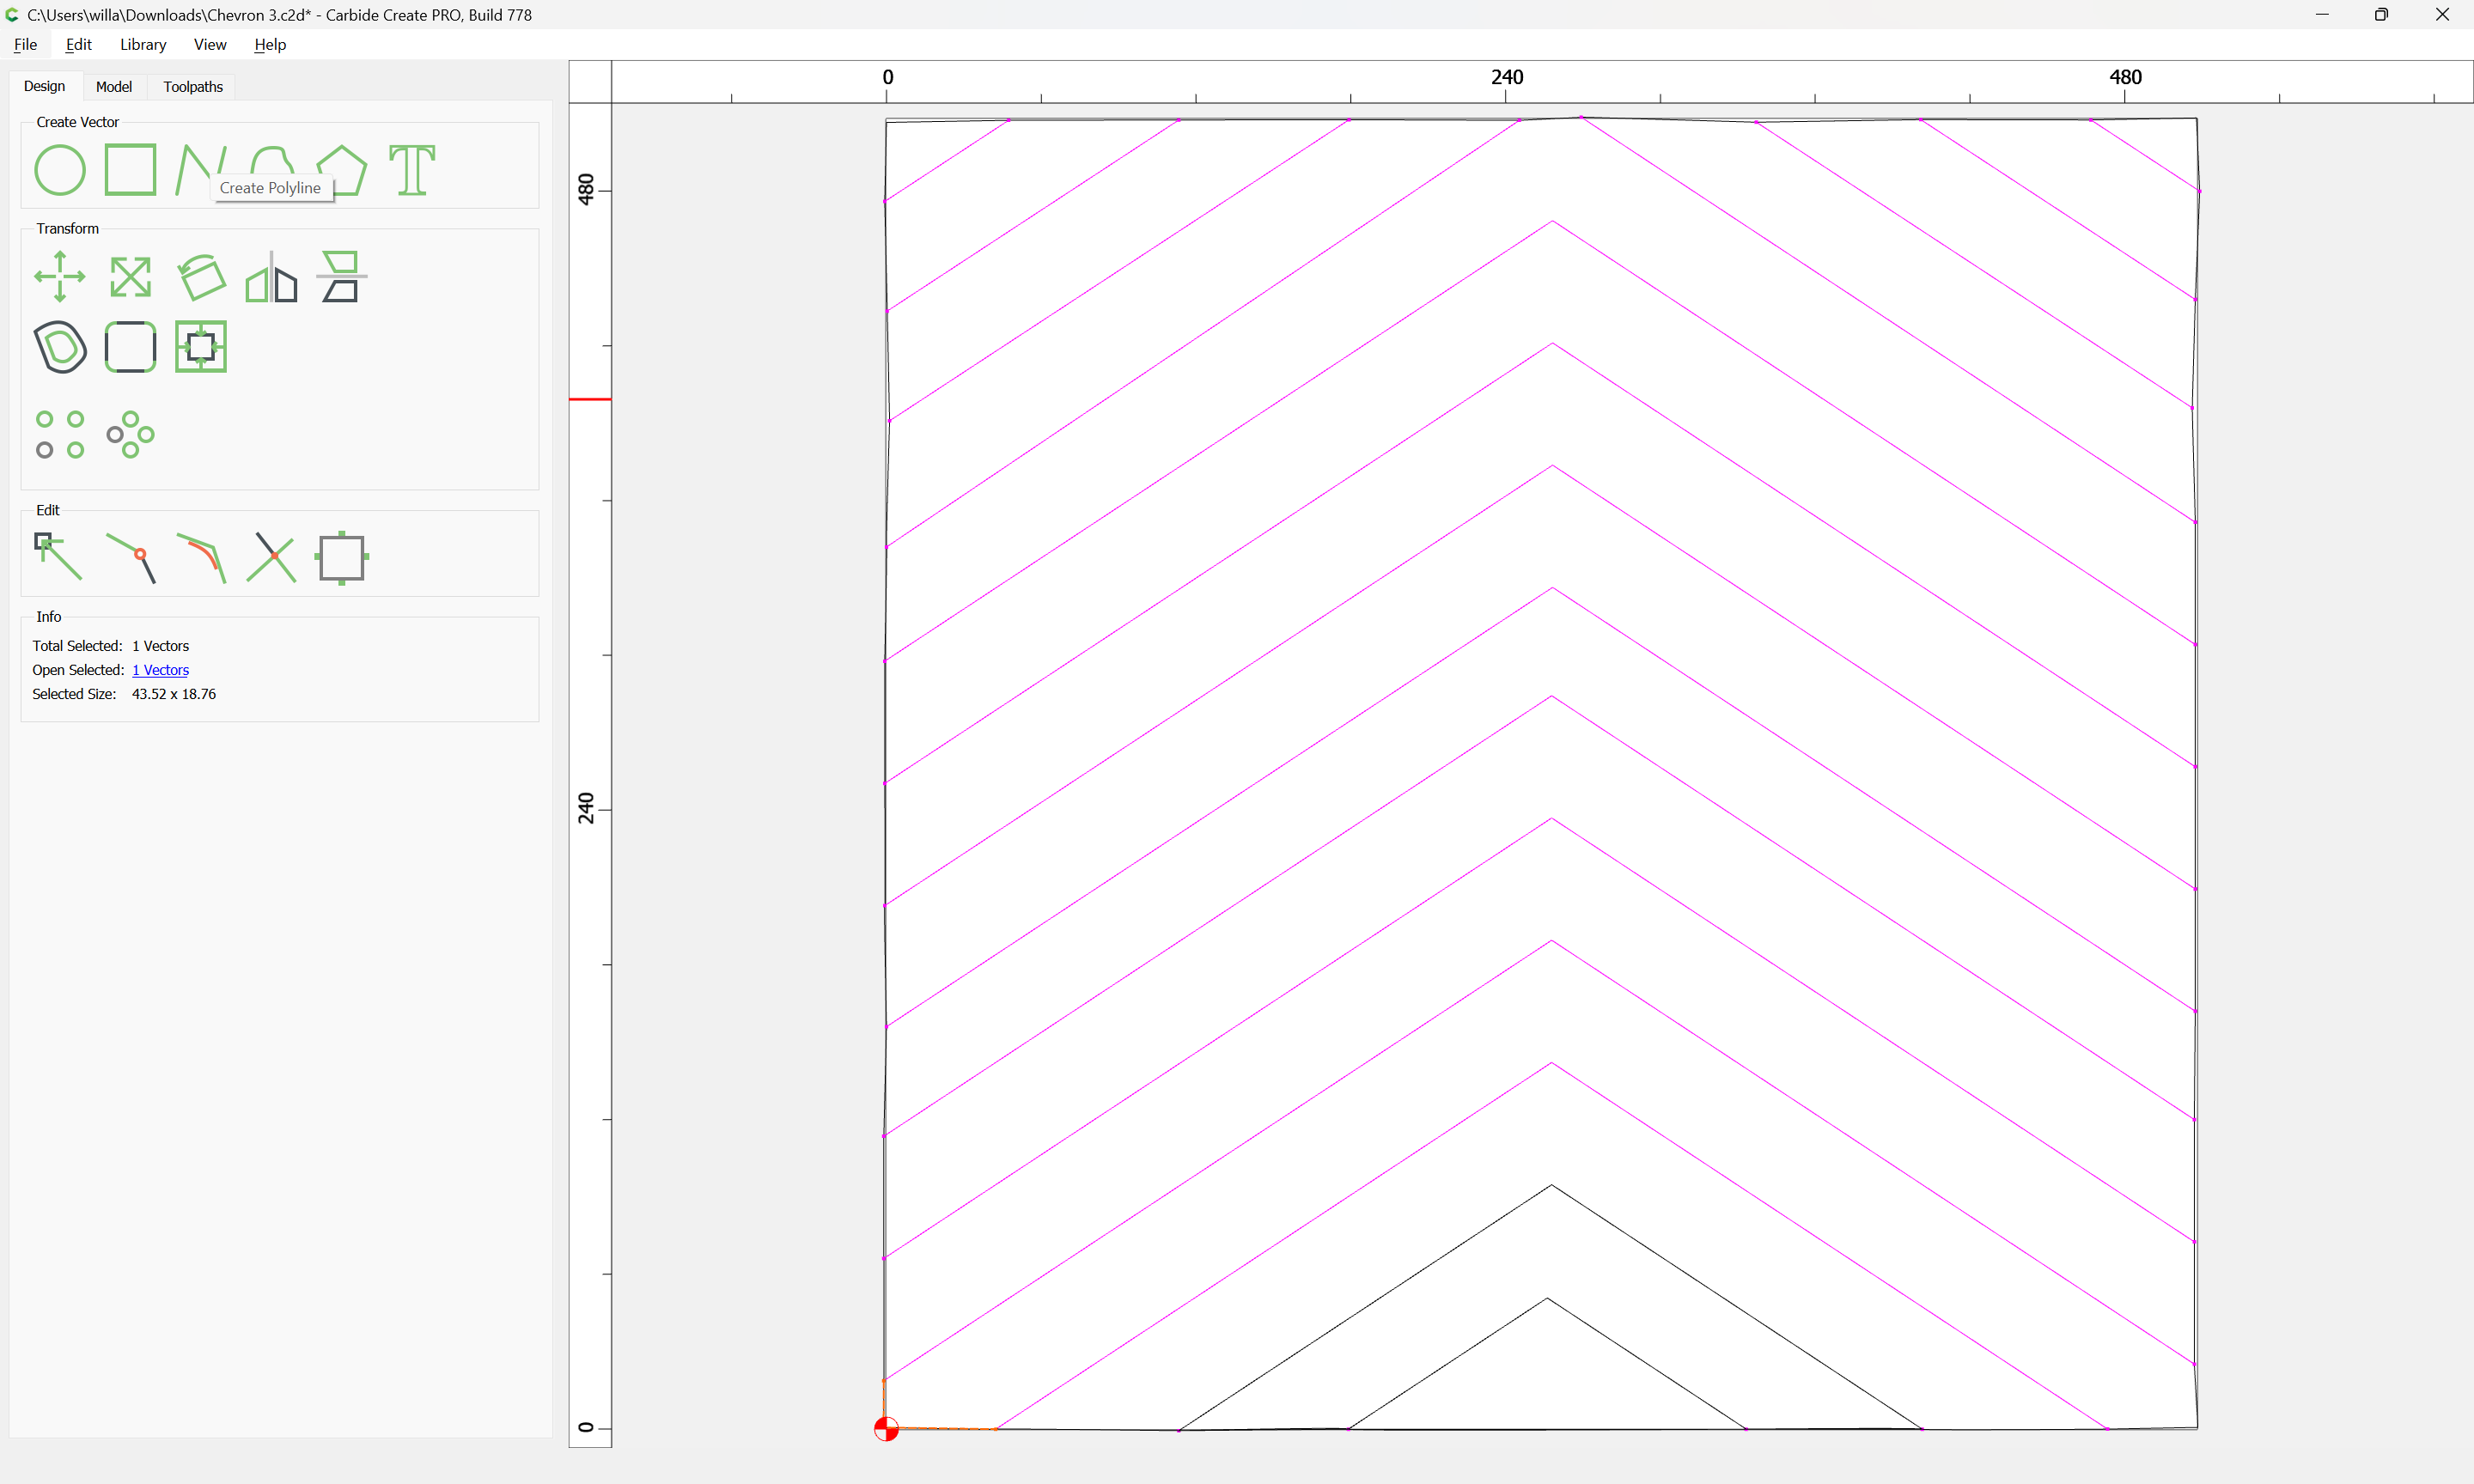This screenshot has height=1484, width=2474.
Task: Open the Boolean/inlay square tool
Action: pos(200,347)
